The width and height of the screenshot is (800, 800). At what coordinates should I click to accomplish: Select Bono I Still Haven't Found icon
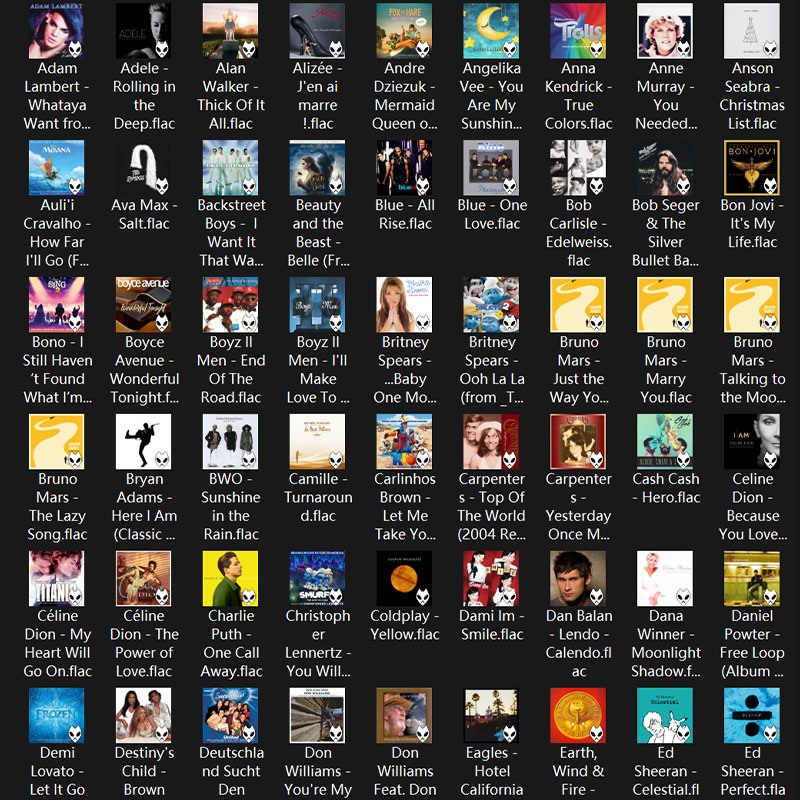click(x=57, y=305)
